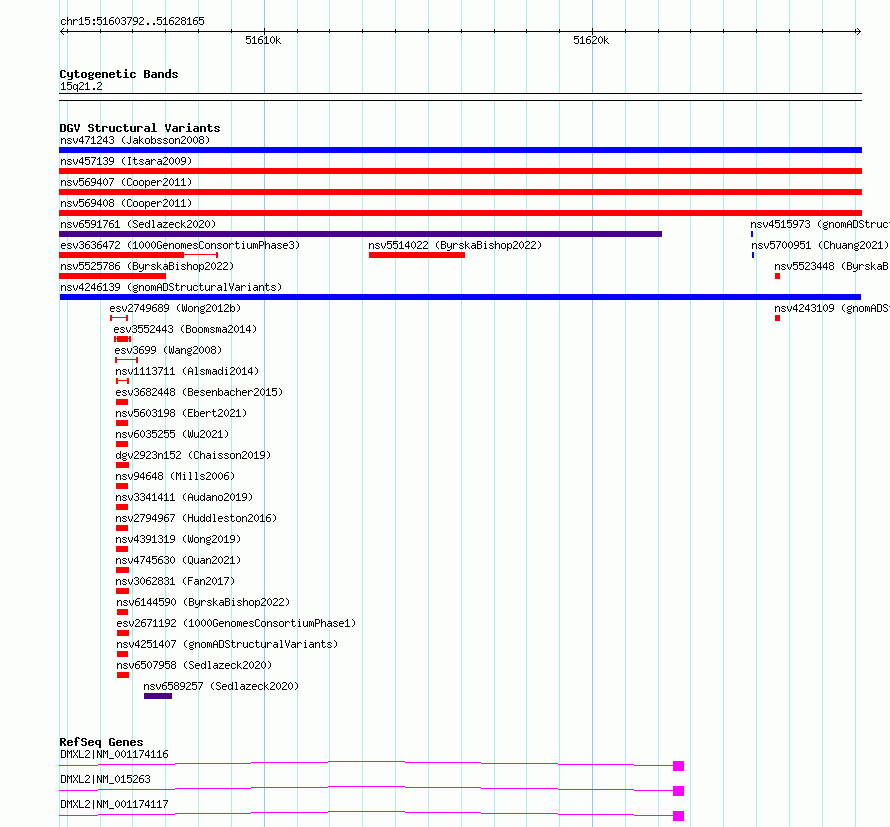Click the DGV Structural Variants track title
The width and height of the screenshot is (890, 827).
pyautogui.click(x=140, y=128)
